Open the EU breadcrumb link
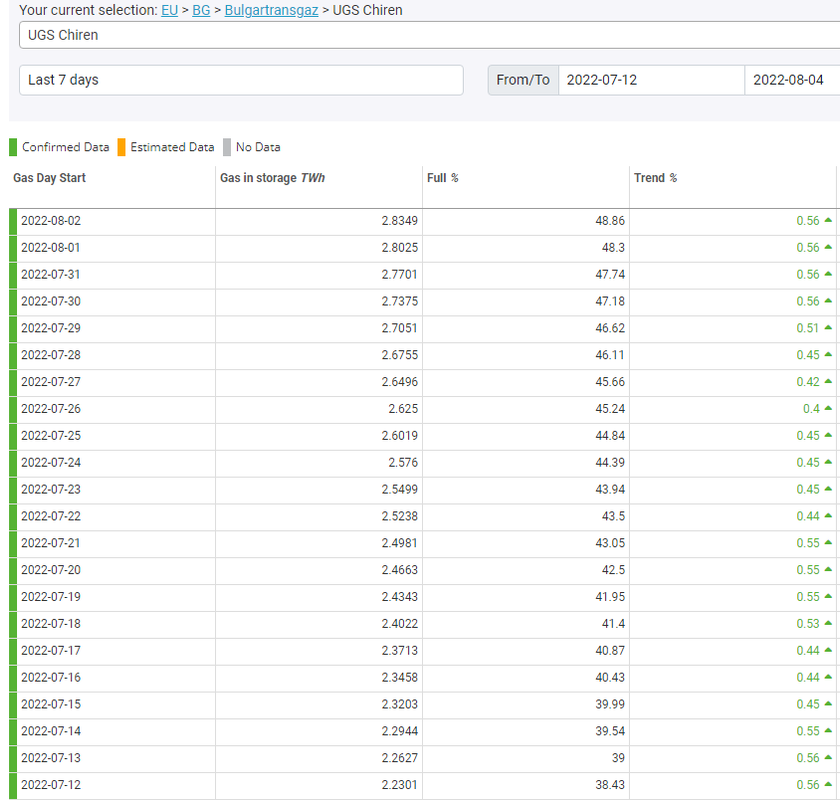Screen dimensions: 840x800 click(169, 10)
